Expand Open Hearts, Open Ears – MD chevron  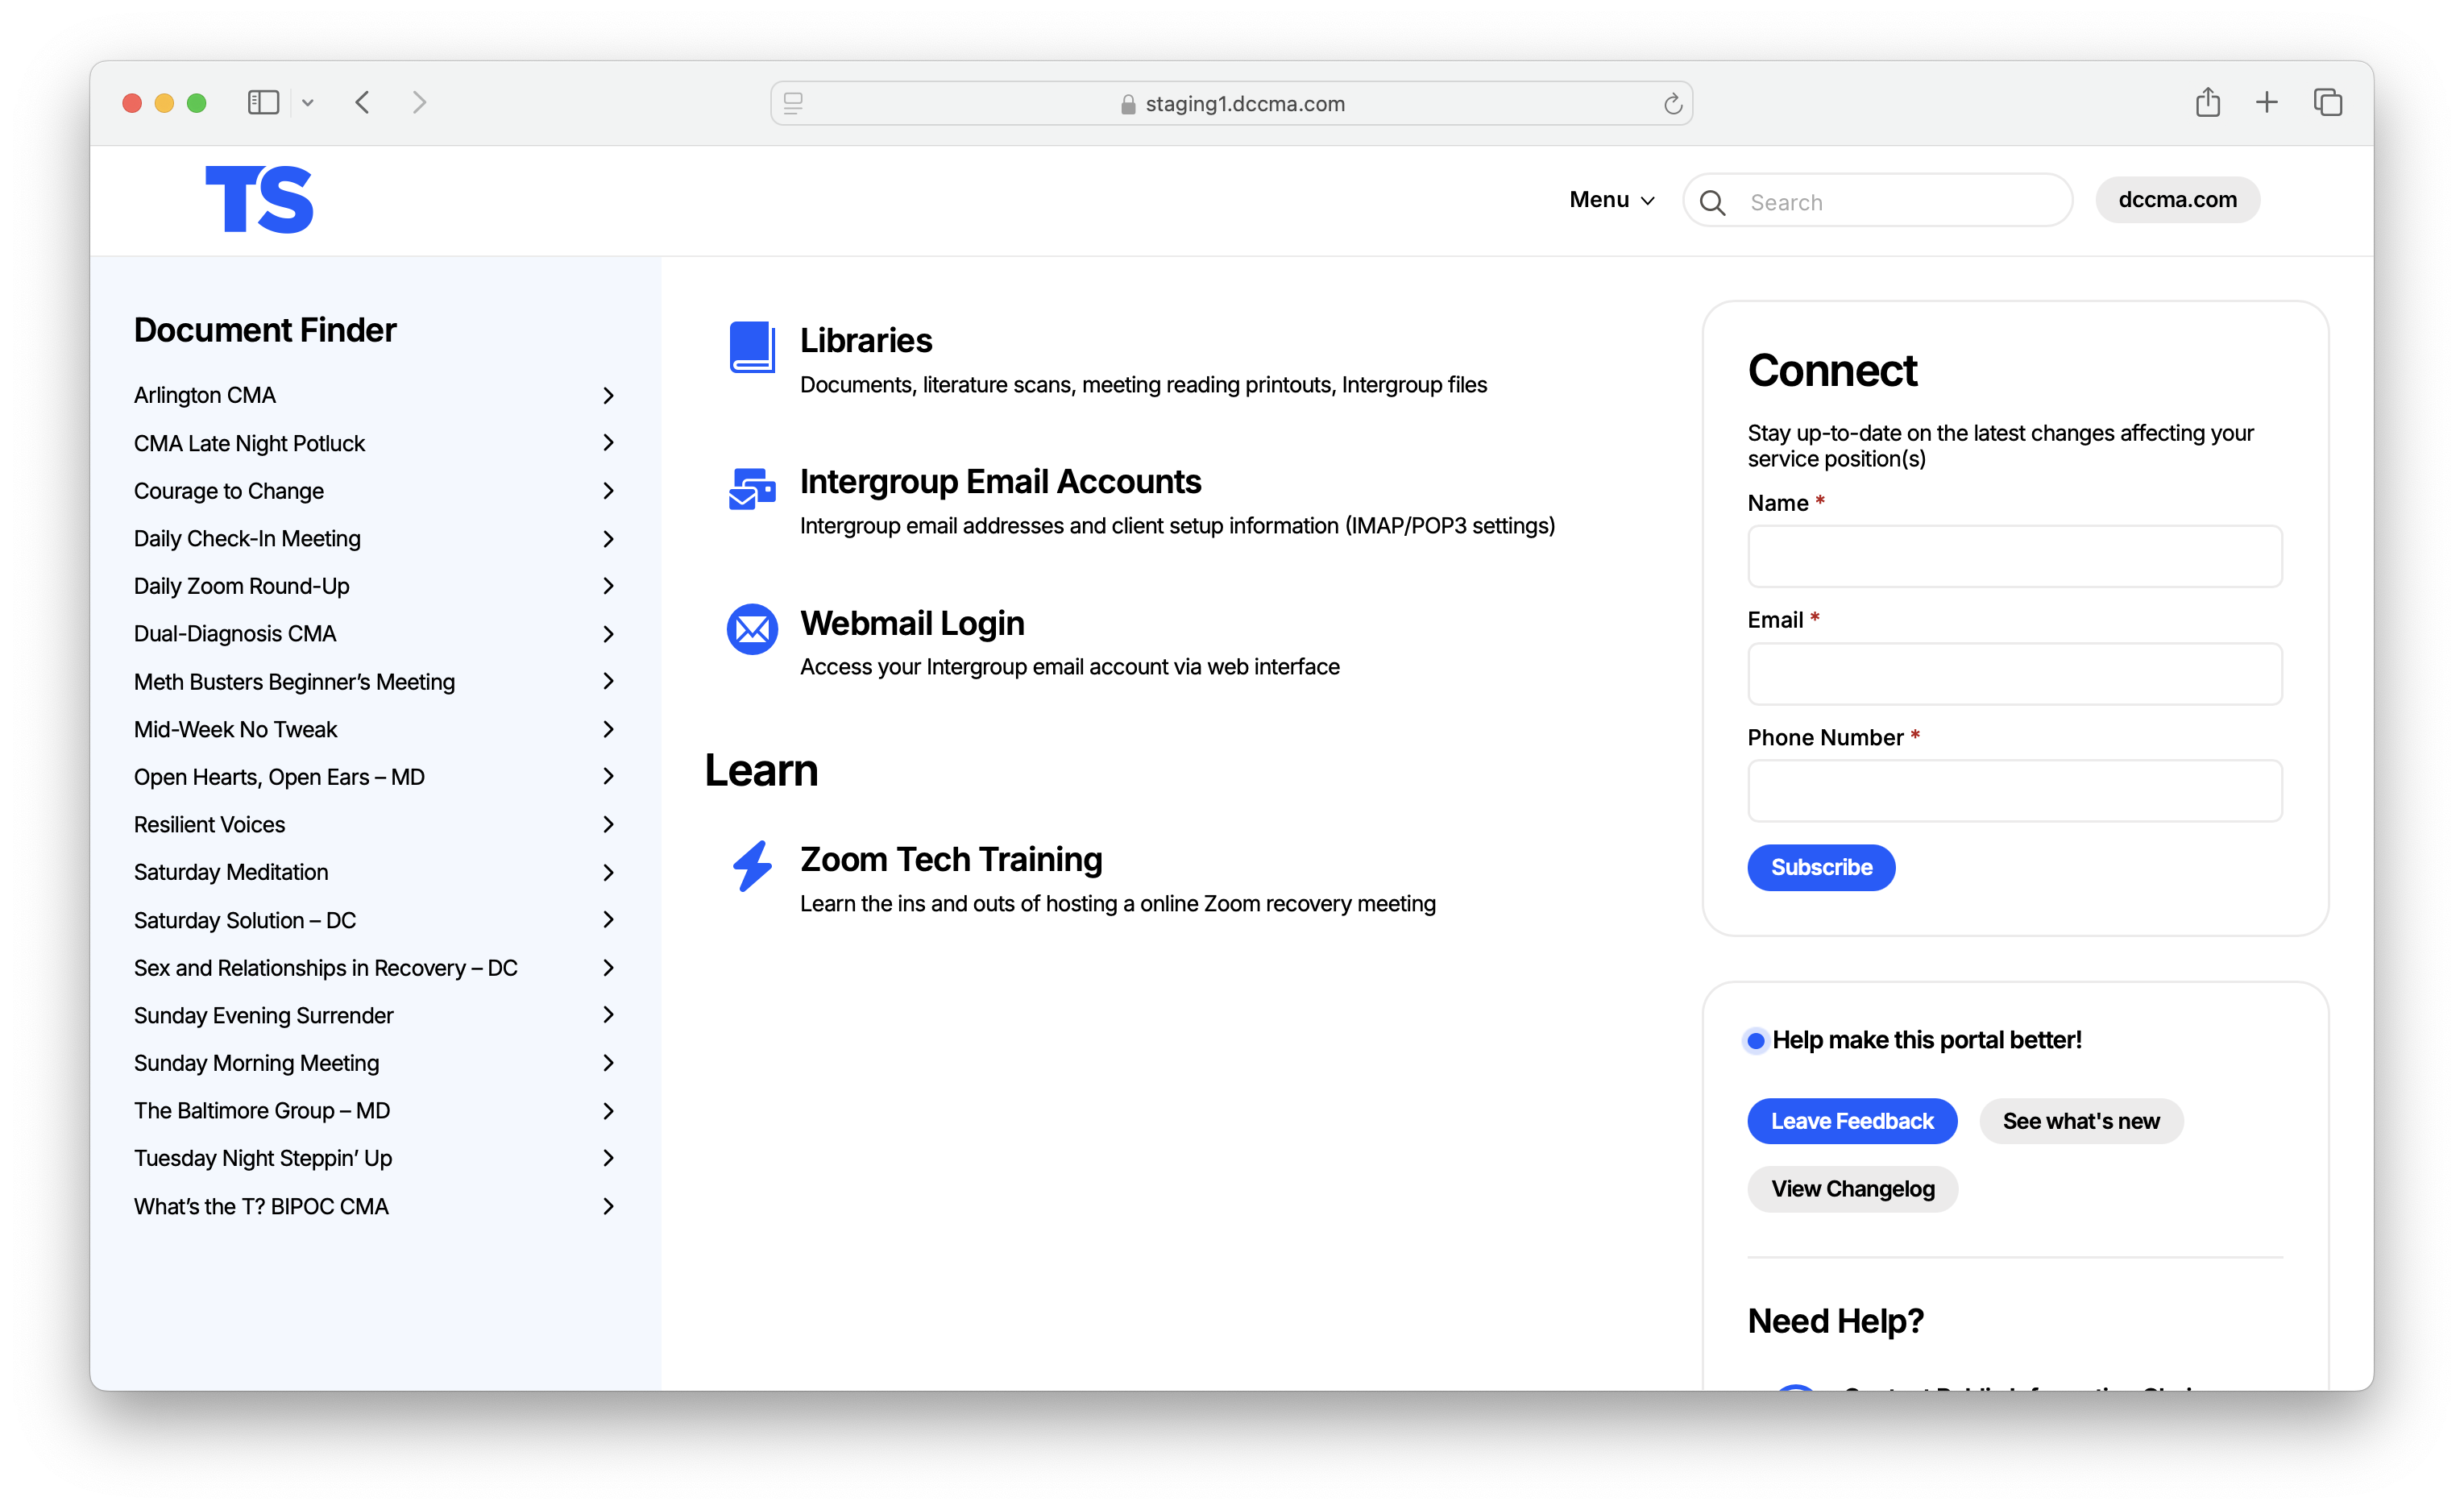pos(608,777)
